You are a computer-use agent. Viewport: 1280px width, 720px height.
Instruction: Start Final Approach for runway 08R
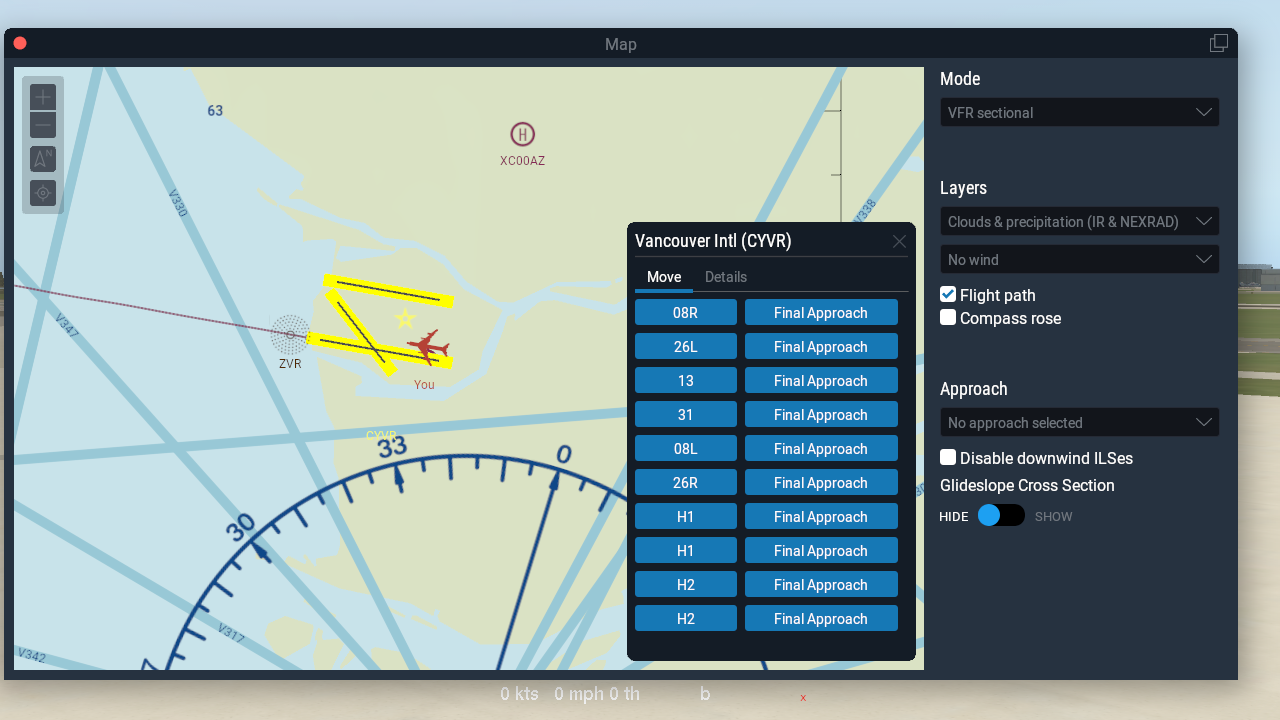(821, 312)
